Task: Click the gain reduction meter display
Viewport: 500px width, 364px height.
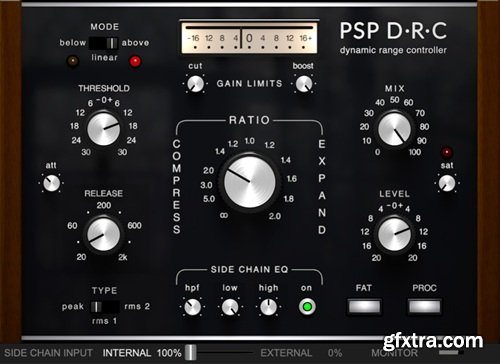Action: point(249,37)
